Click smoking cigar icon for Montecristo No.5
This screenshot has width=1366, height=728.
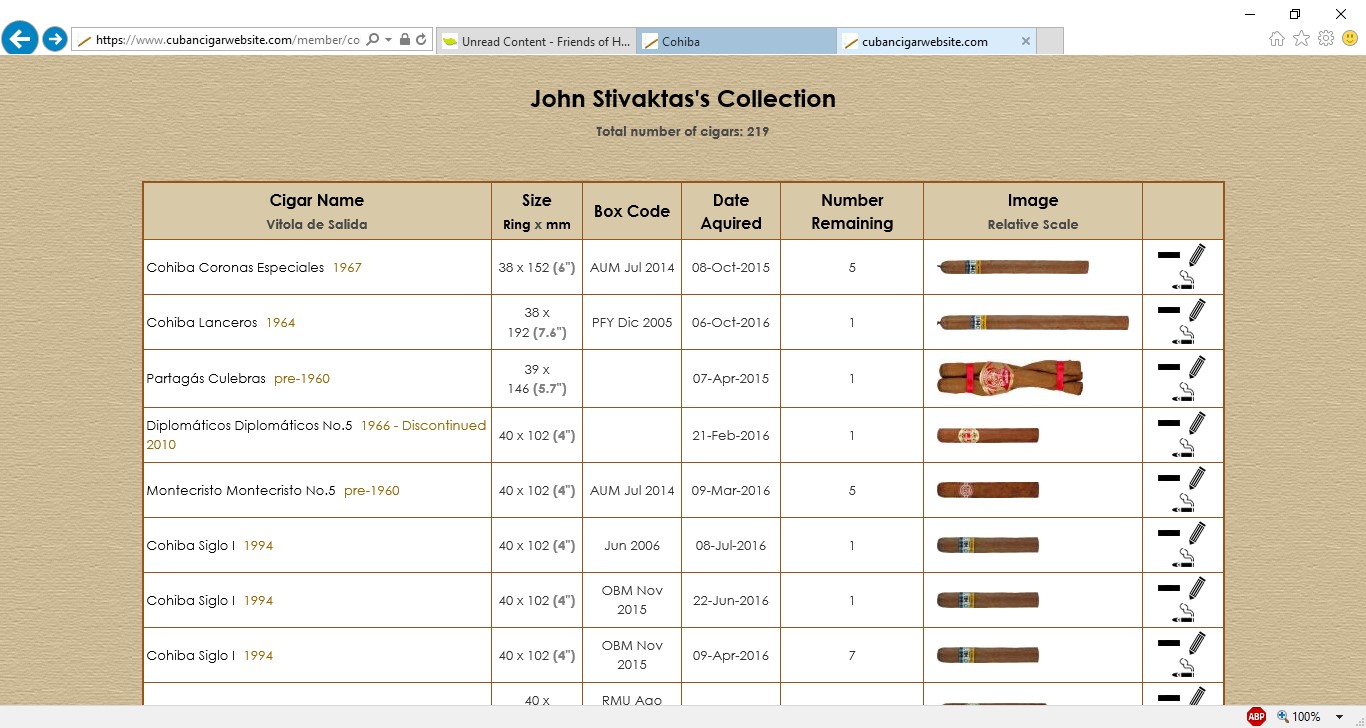coord(1184,503)
